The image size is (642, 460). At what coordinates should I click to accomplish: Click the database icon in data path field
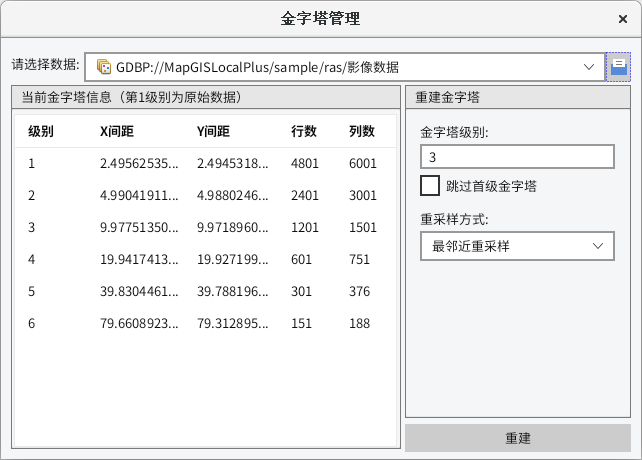pyautogui.click(x=103, y=67)
